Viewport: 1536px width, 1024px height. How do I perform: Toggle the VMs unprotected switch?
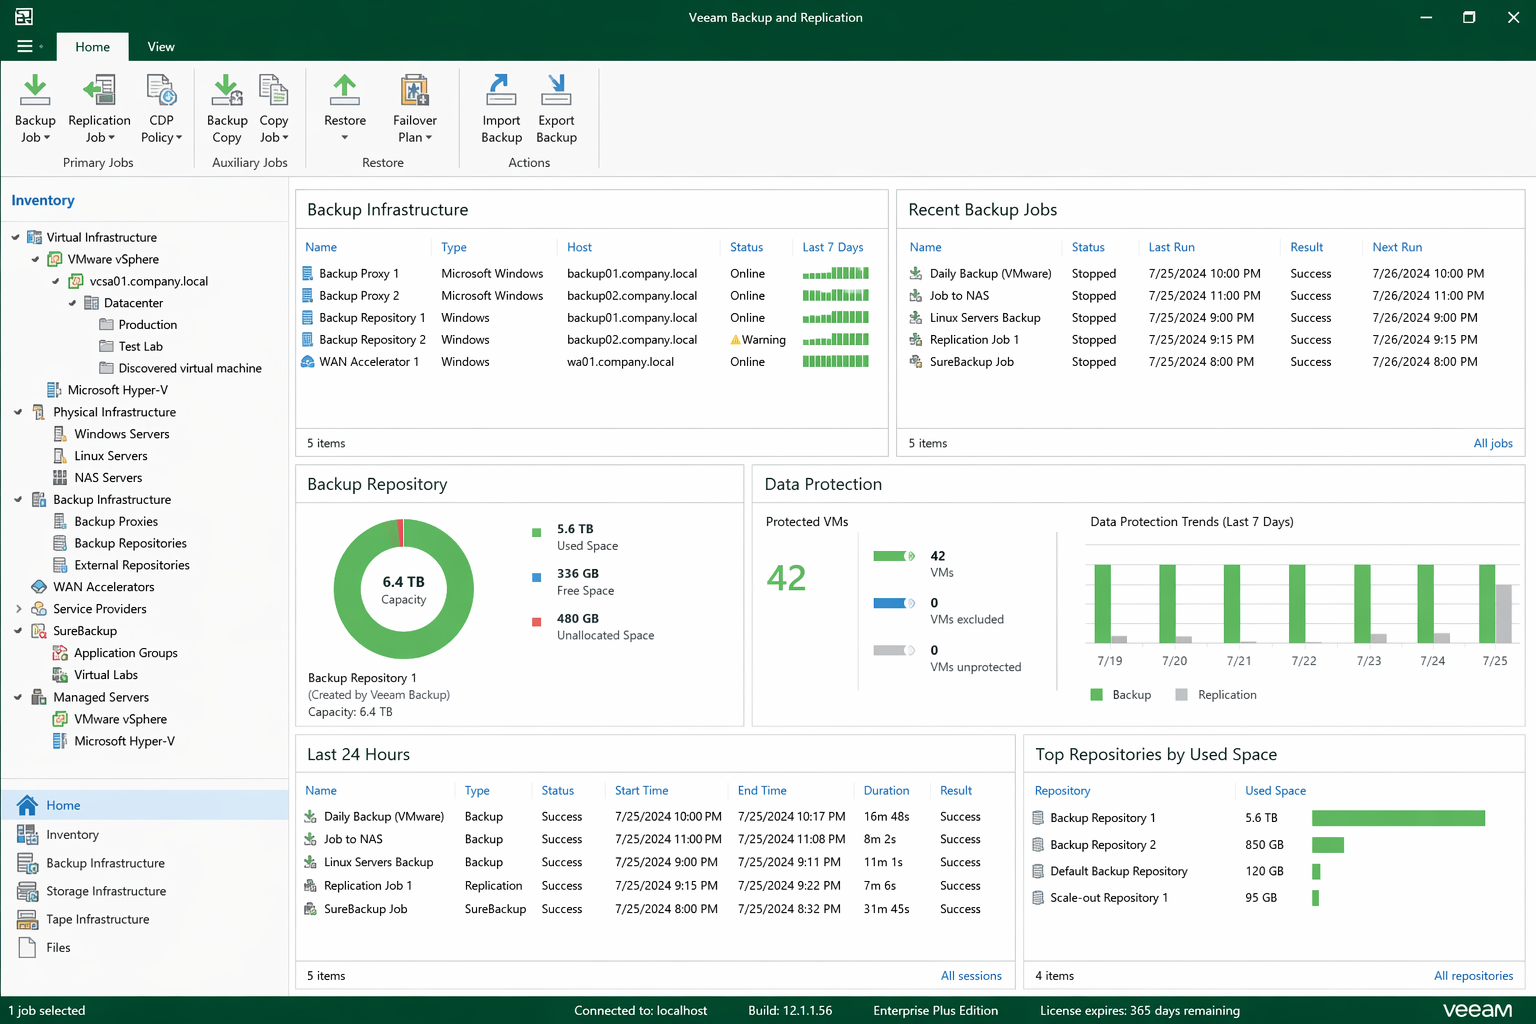894,650
